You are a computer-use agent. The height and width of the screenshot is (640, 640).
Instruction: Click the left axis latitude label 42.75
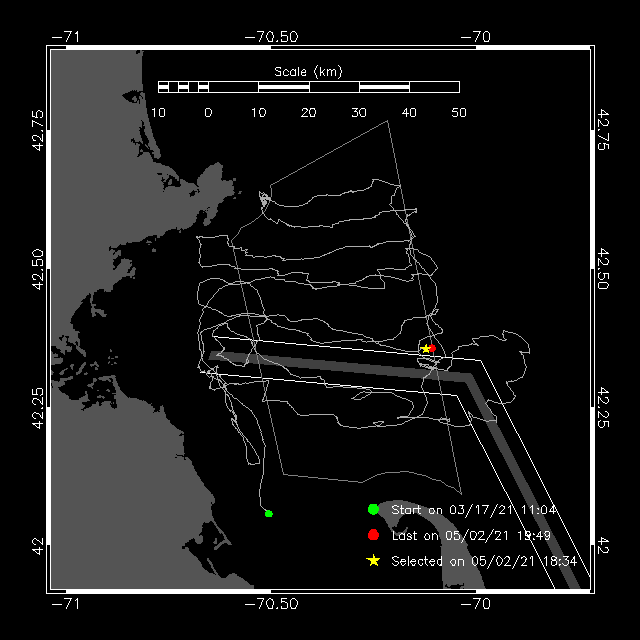[x=38, y=130]
